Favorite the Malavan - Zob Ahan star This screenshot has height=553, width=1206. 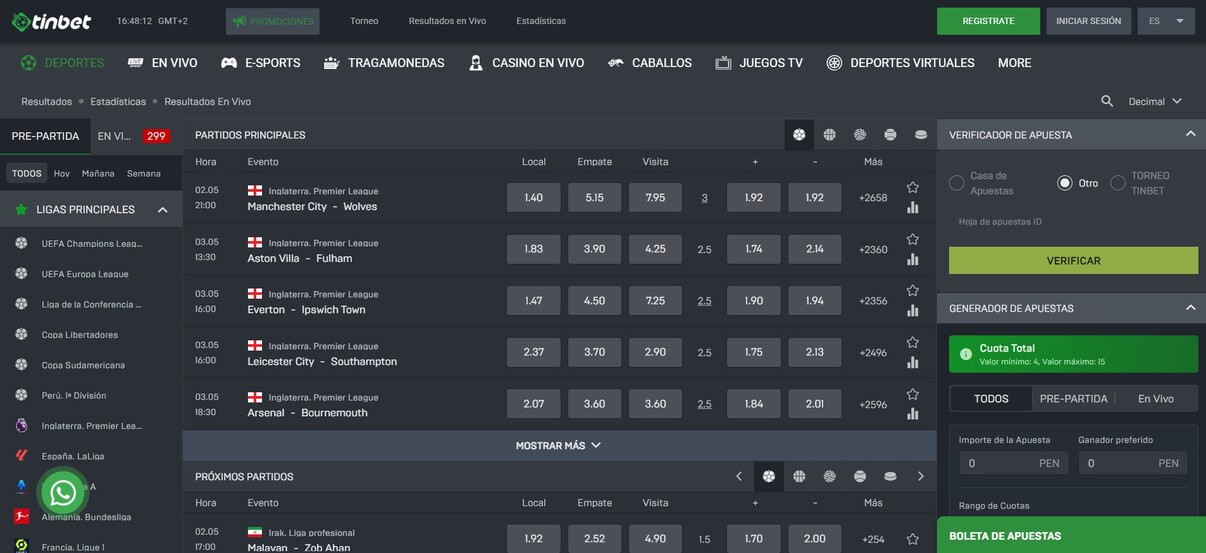pyautogui.click(x=912, y=539)
